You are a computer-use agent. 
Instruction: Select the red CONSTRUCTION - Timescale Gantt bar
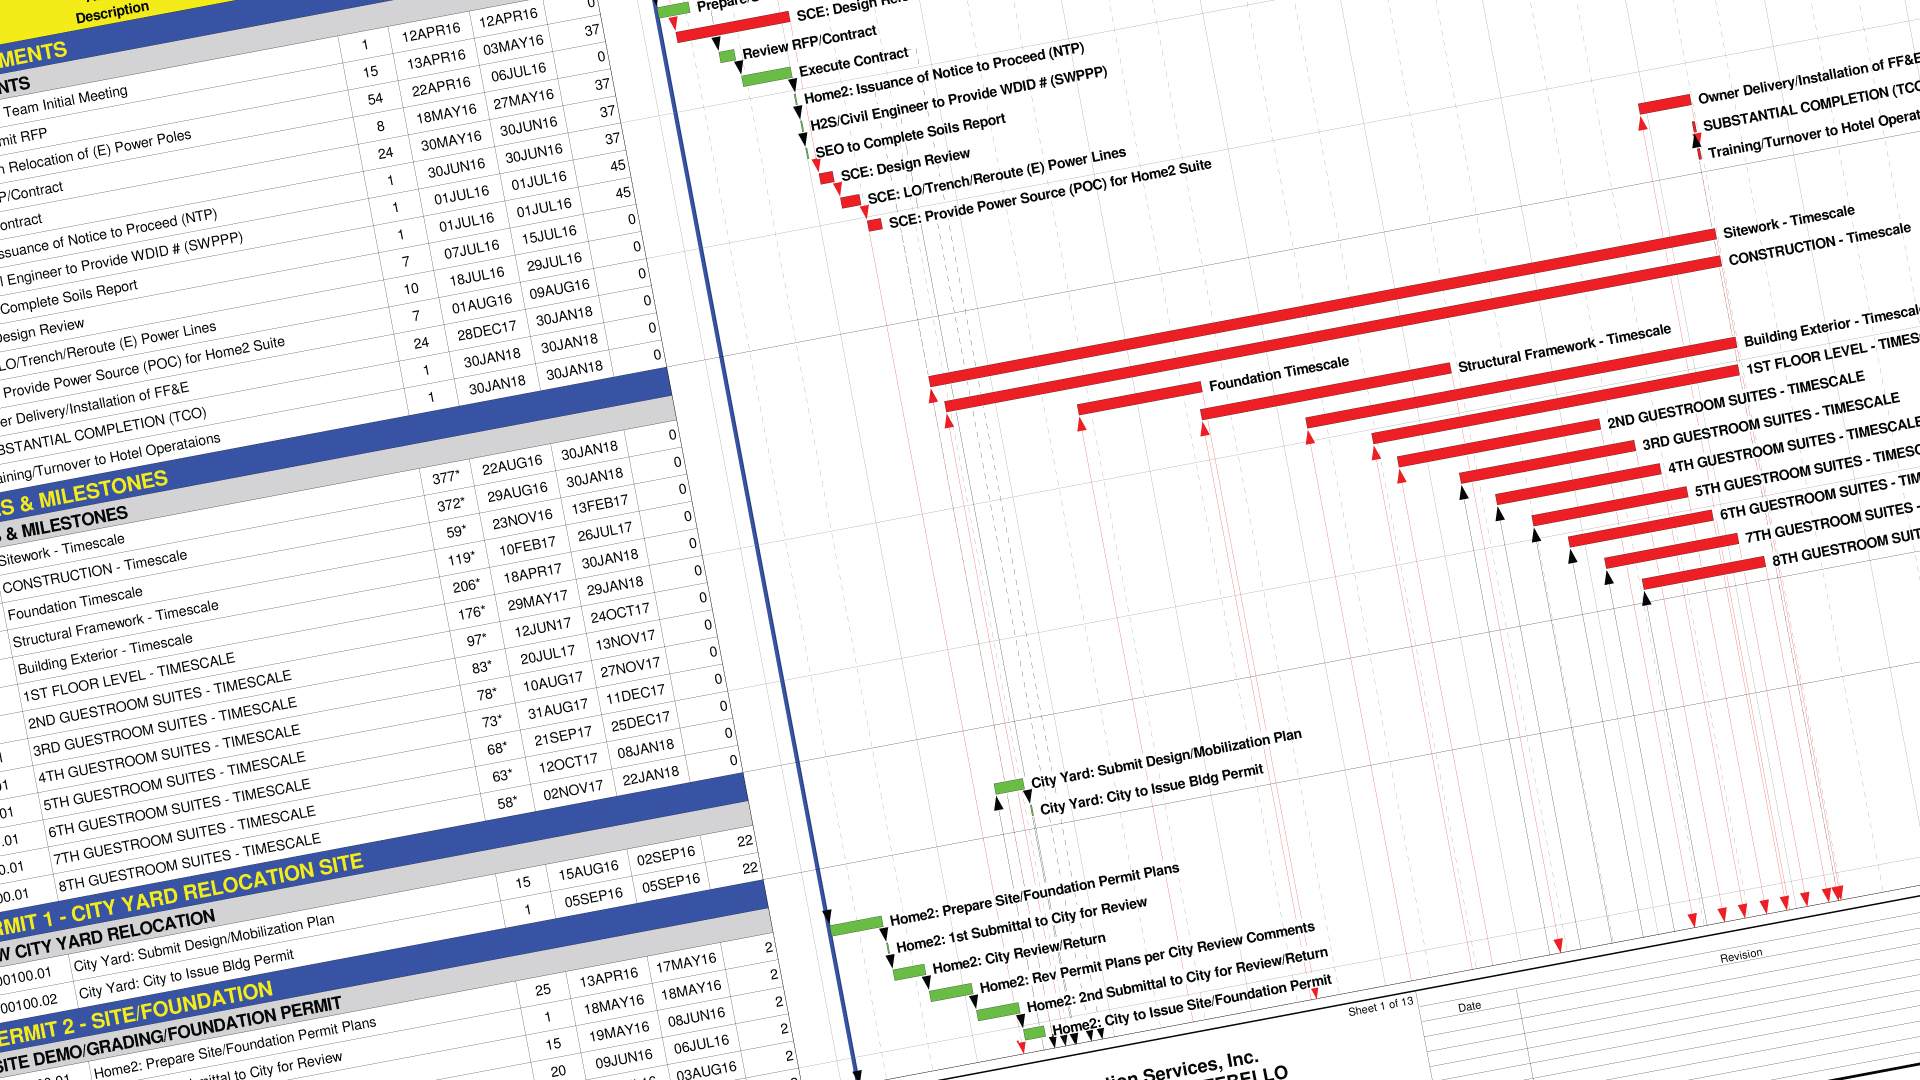tap(1333, 334)
